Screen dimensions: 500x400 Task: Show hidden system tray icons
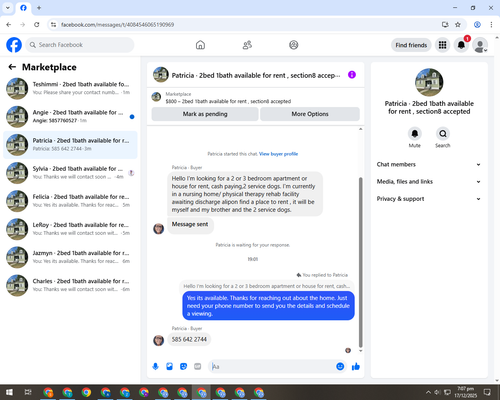428,392
